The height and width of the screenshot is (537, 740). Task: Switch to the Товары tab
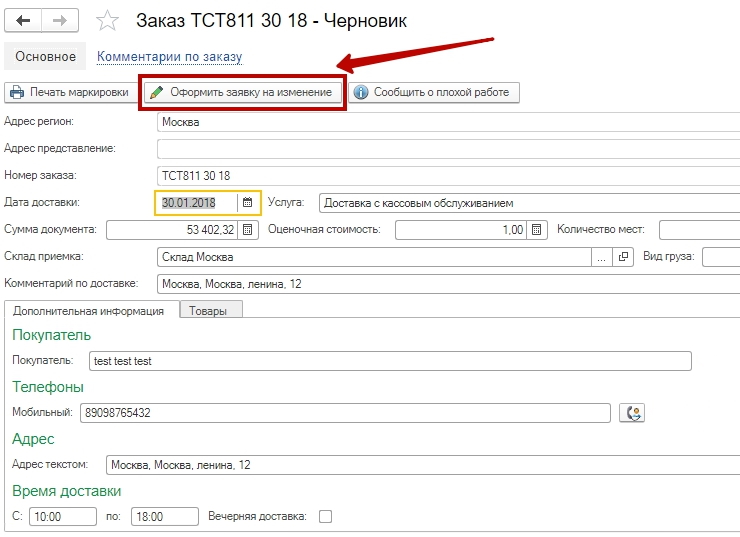[208, 310]
